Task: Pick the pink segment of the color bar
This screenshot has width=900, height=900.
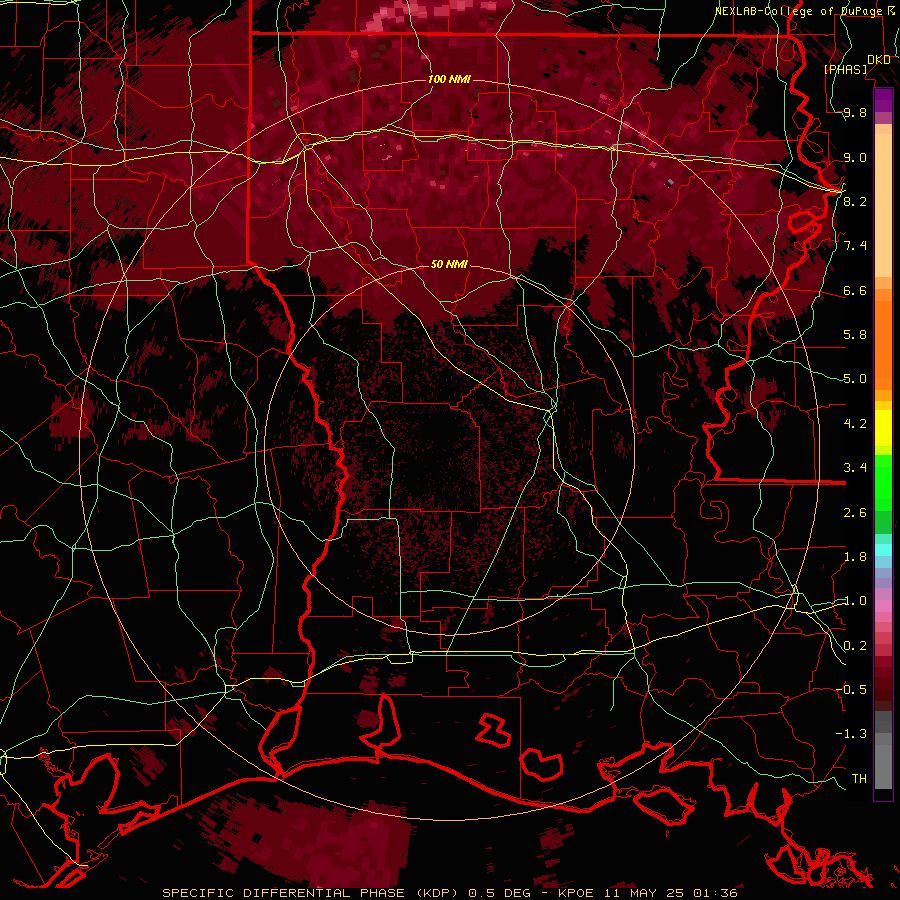Action: pos(883,606)
